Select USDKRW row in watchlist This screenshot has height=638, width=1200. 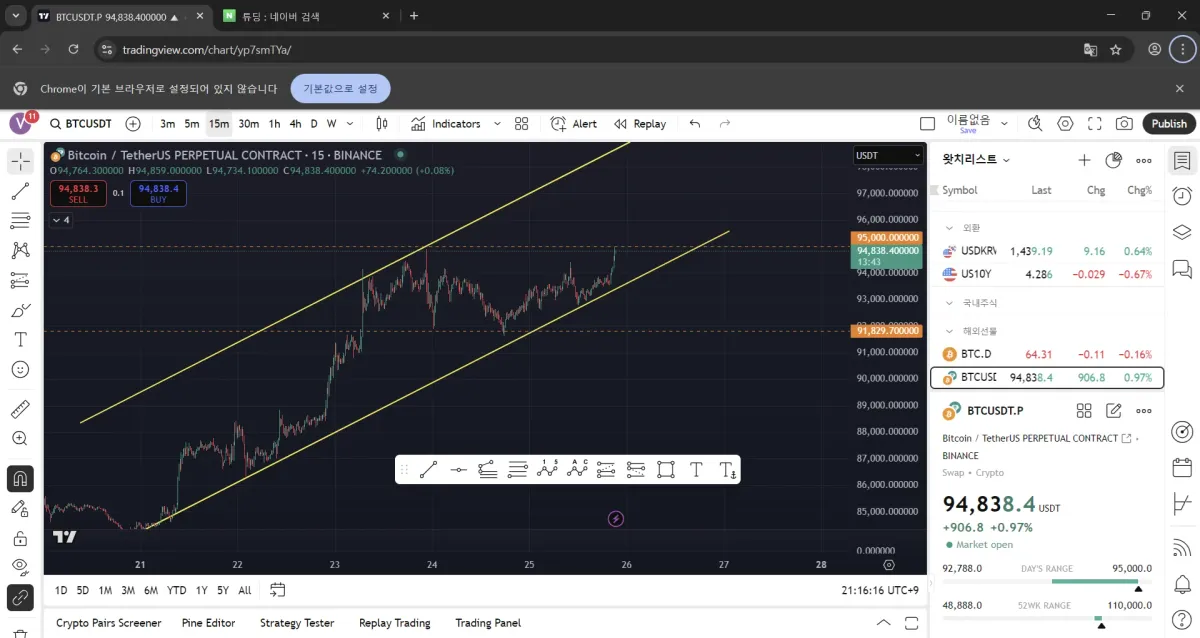click(1047, 251)
